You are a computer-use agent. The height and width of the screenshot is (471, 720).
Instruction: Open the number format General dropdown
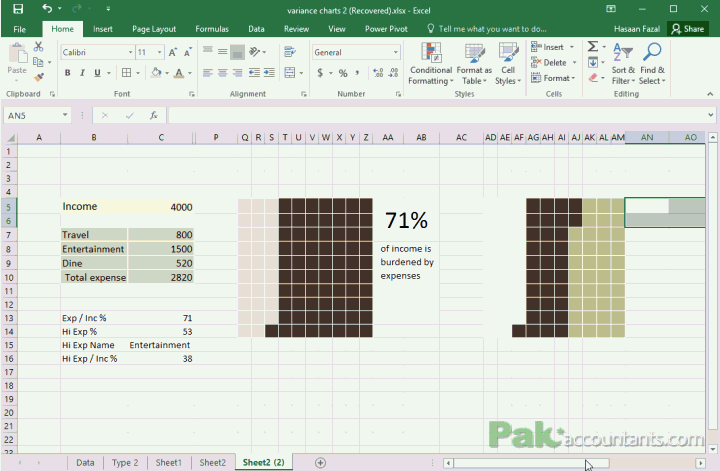[x=395, y=52]
